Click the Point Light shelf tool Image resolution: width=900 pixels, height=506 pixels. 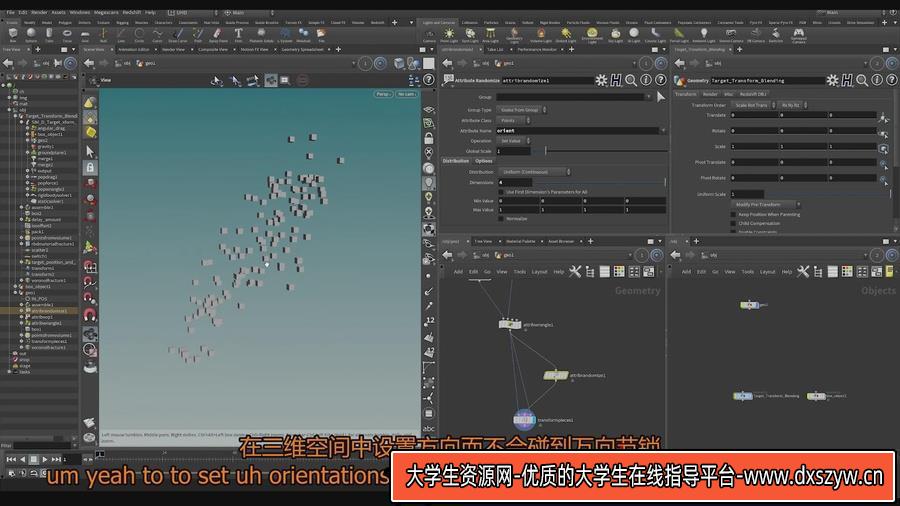point(449,35)
